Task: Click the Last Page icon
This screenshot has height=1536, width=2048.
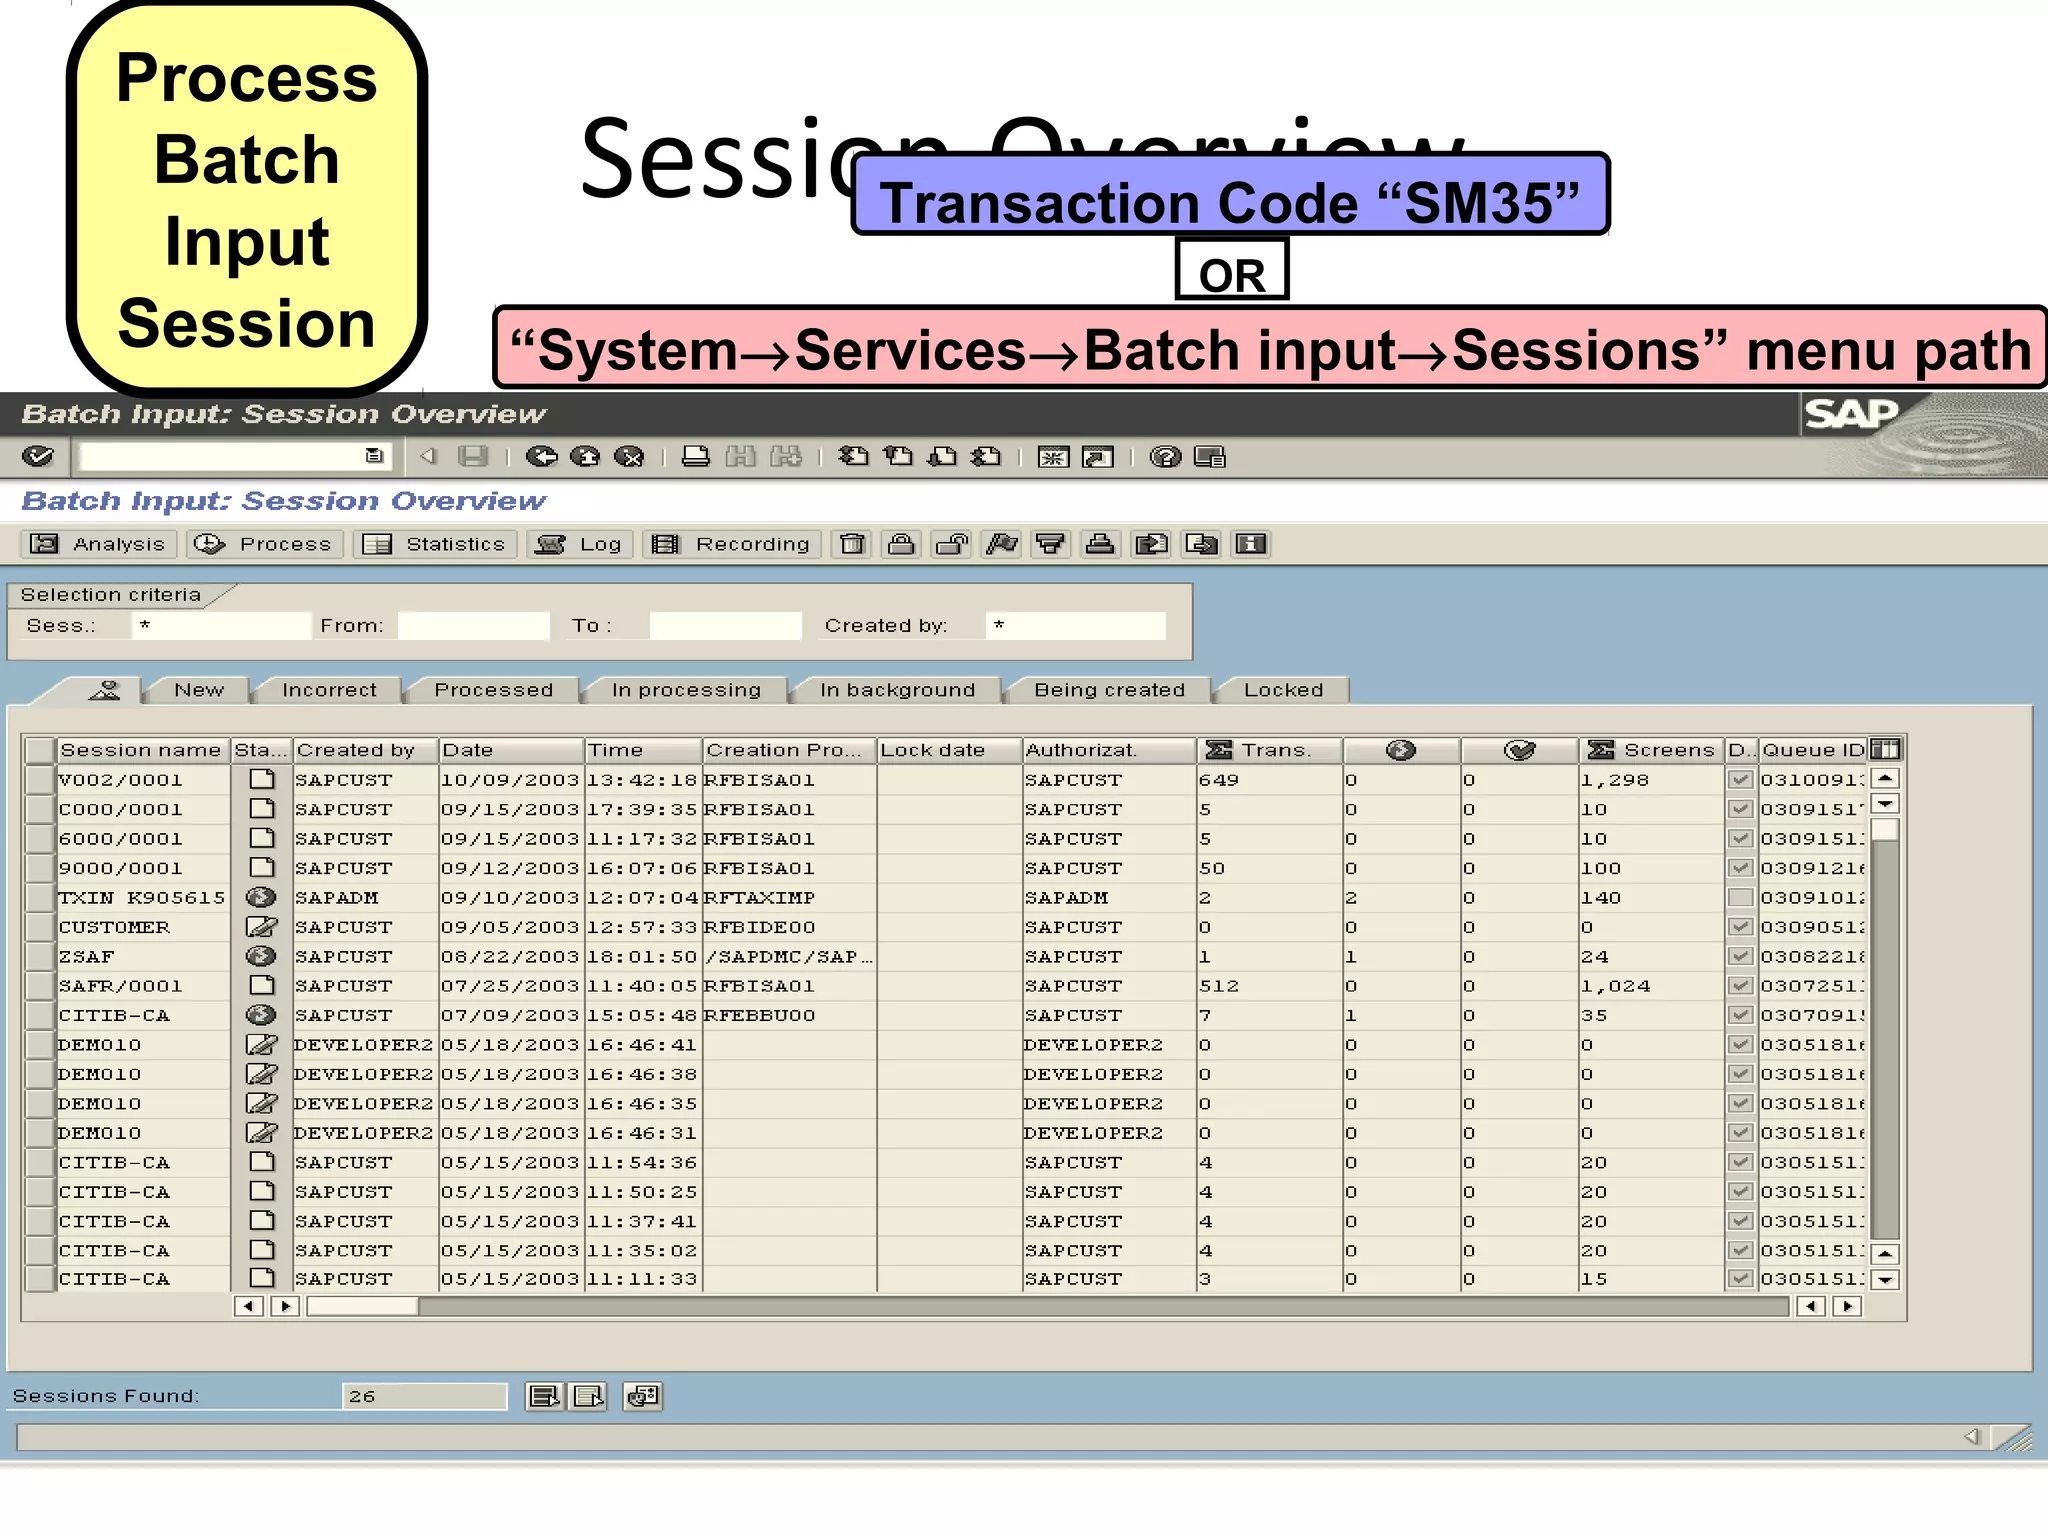Action: (x=987, y=457)
